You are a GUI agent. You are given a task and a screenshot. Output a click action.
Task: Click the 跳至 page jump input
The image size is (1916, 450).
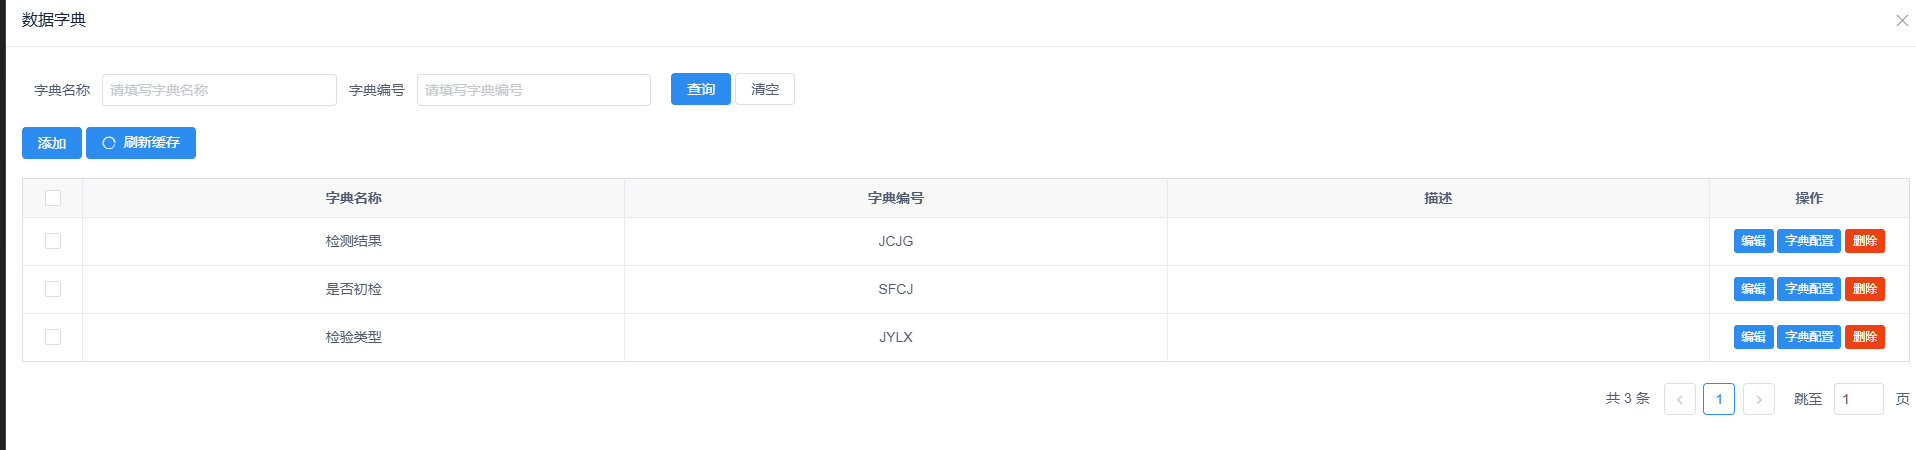tap(1858, 399)
